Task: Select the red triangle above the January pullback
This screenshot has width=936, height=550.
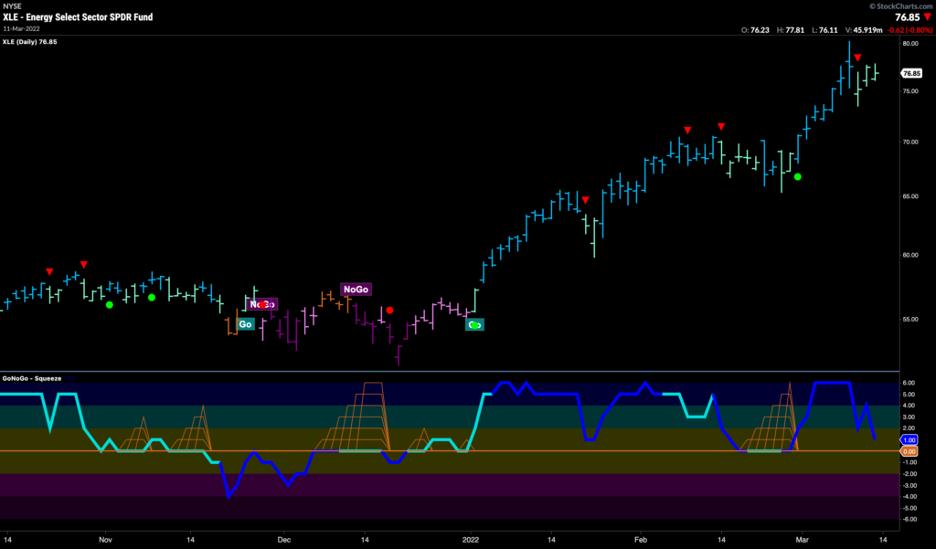Action: click(x=586, y=200)
